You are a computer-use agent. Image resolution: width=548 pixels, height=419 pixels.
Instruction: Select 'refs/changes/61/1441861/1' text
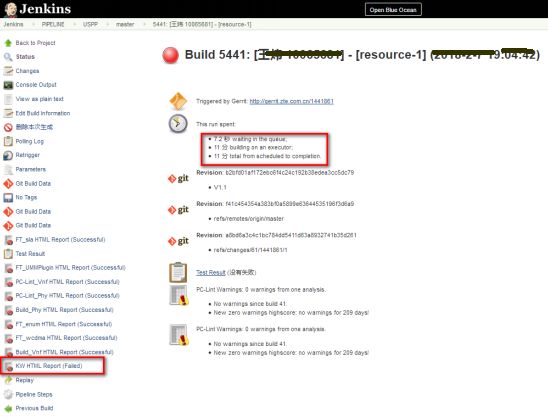tap(251, 250)
